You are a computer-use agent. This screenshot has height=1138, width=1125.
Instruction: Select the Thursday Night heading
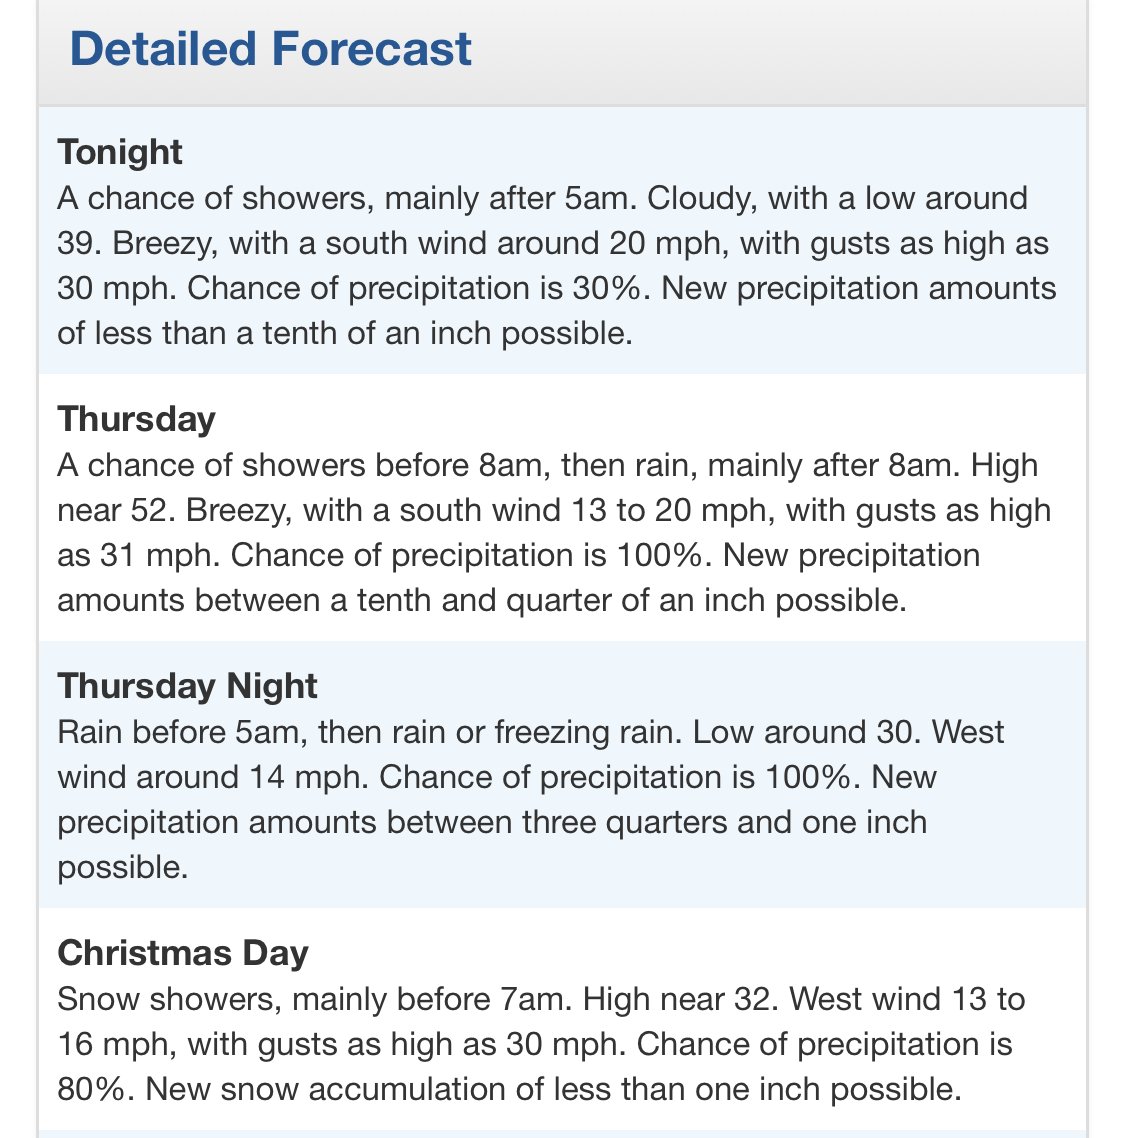tap(187, 686)
